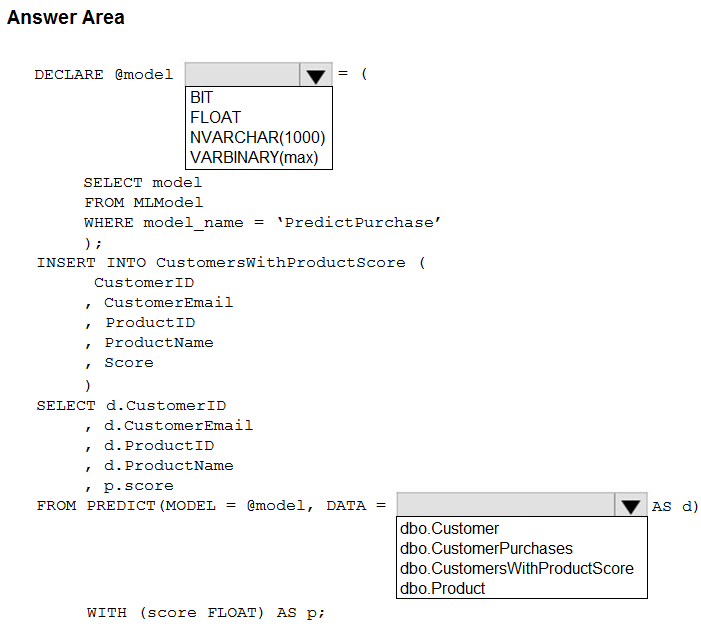Select BIT from the data type list
The image size is (701, 631).
pos(202,98)
